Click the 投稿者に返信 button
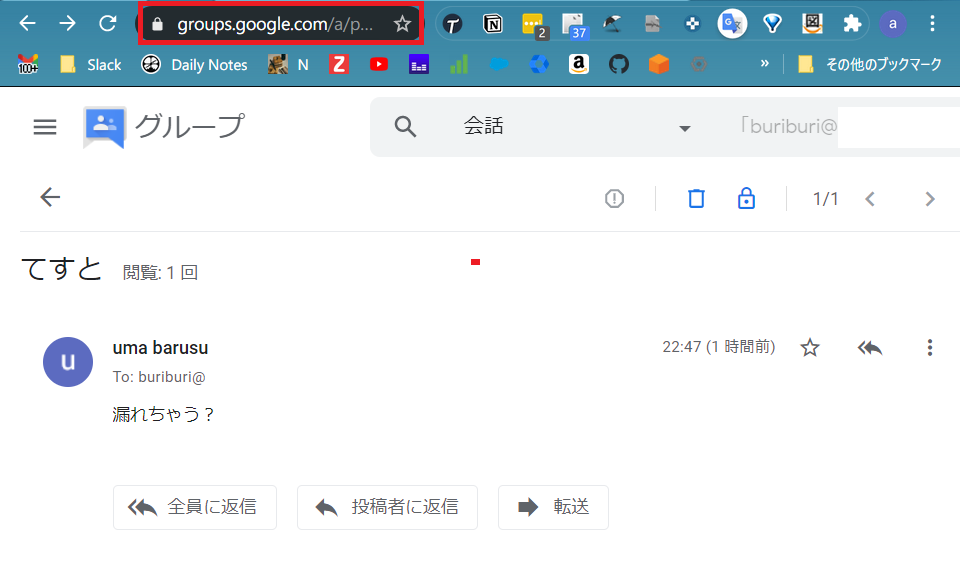This screenshot has height=582, width=960. pos(387,507)
